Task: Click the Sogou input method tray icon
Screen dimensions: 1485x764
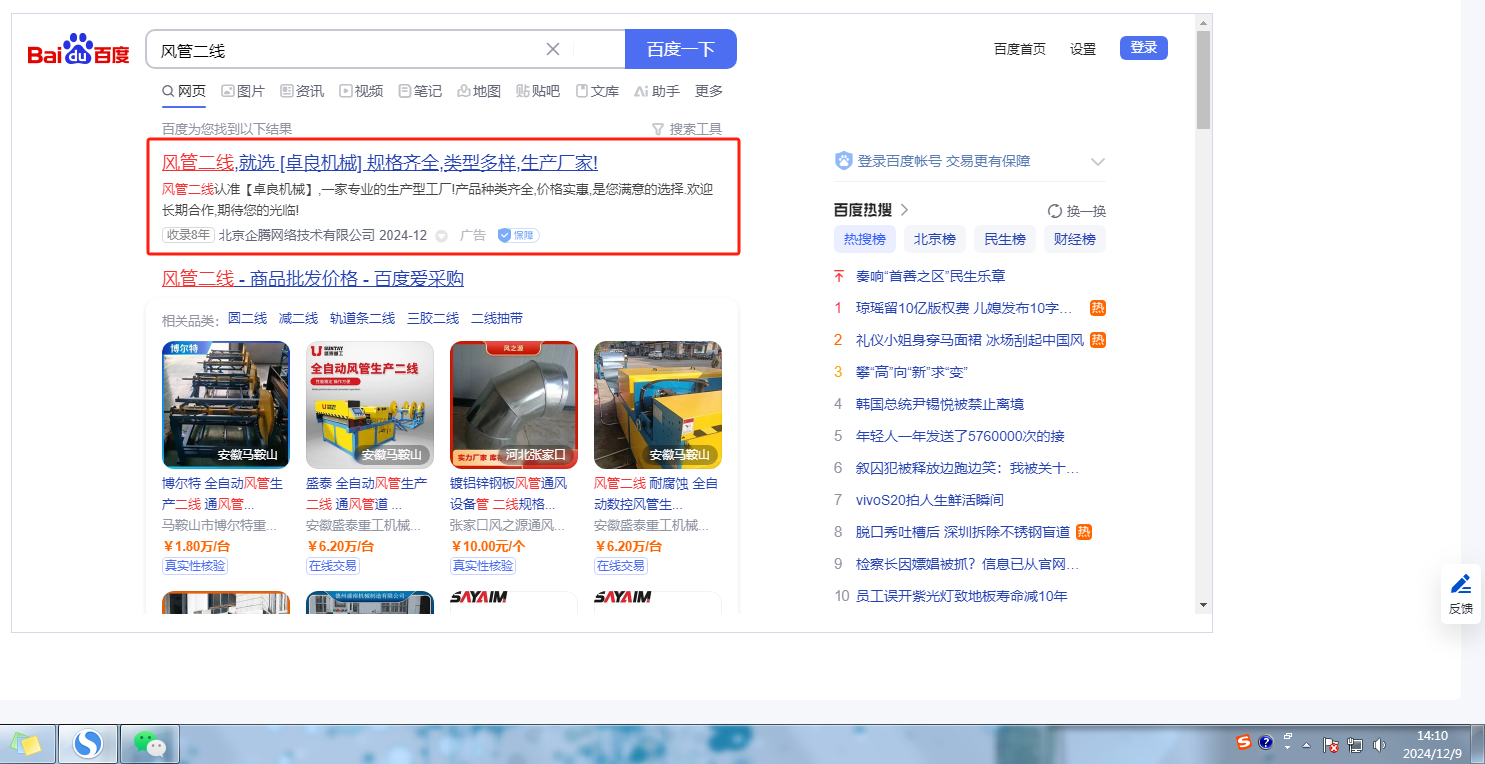Action: (1244, 742)
